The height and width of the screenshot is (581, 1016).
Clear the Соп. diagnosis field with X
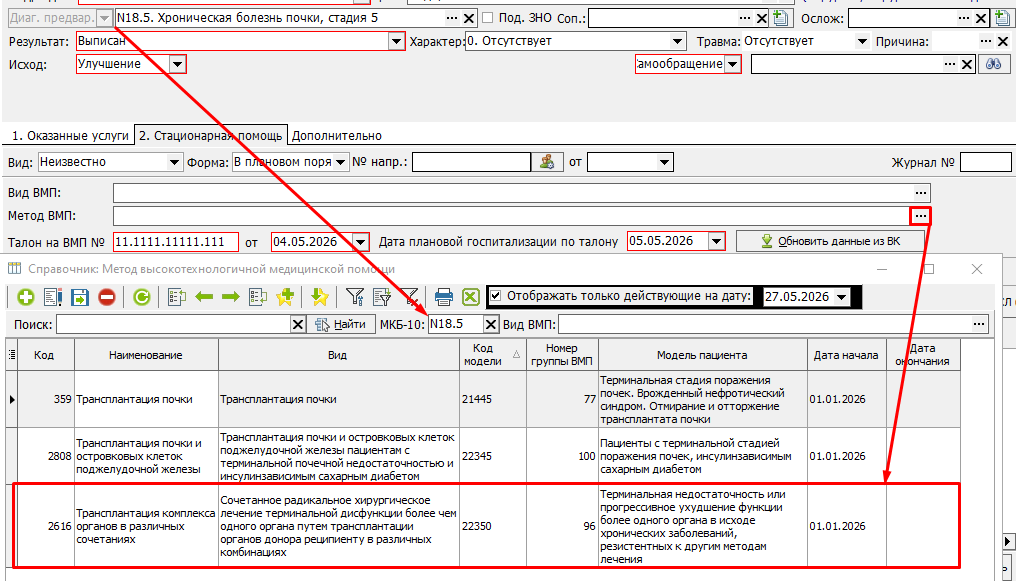(762, 18)
